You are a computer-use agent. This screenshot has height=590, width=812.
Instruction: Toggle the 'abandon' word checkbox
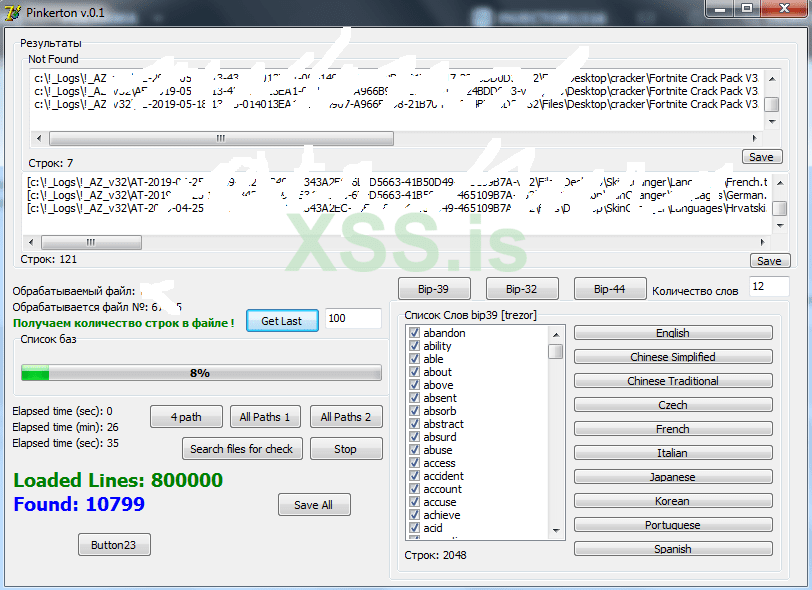414,332
